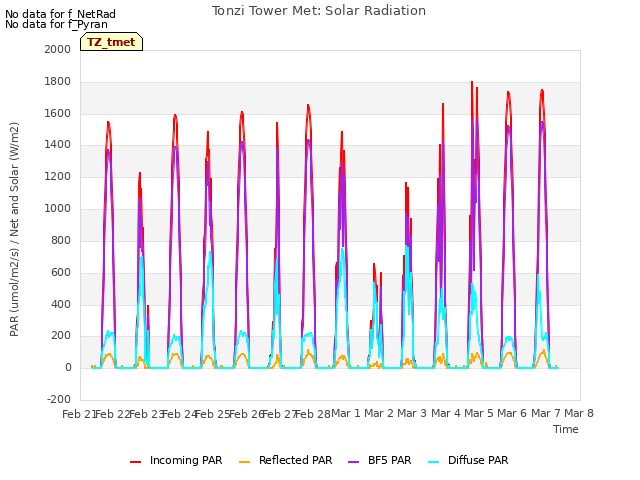Screen dimensions: 640x480
Task: Click the 600 y-axis tick label
Action: coord(61,272)
